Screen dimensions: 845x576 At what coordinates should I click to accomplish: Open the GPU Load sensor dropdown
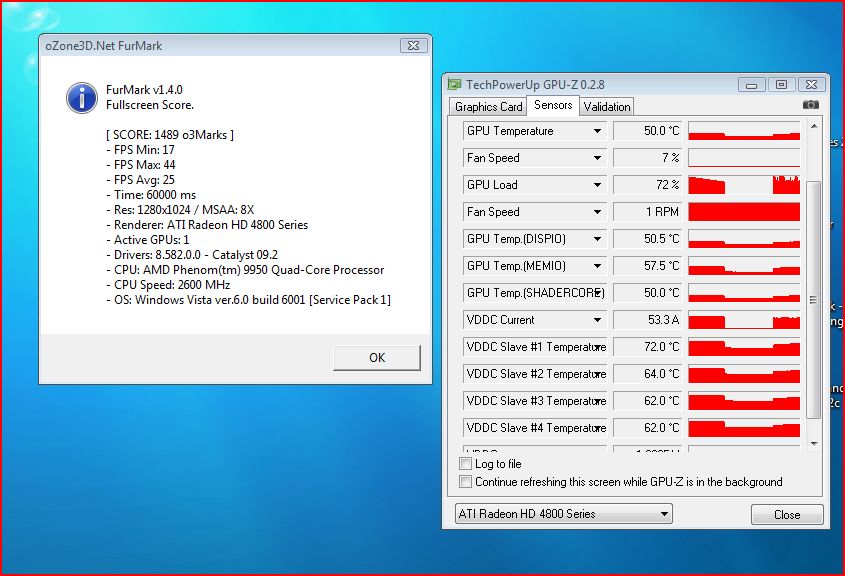coord(597,185)
